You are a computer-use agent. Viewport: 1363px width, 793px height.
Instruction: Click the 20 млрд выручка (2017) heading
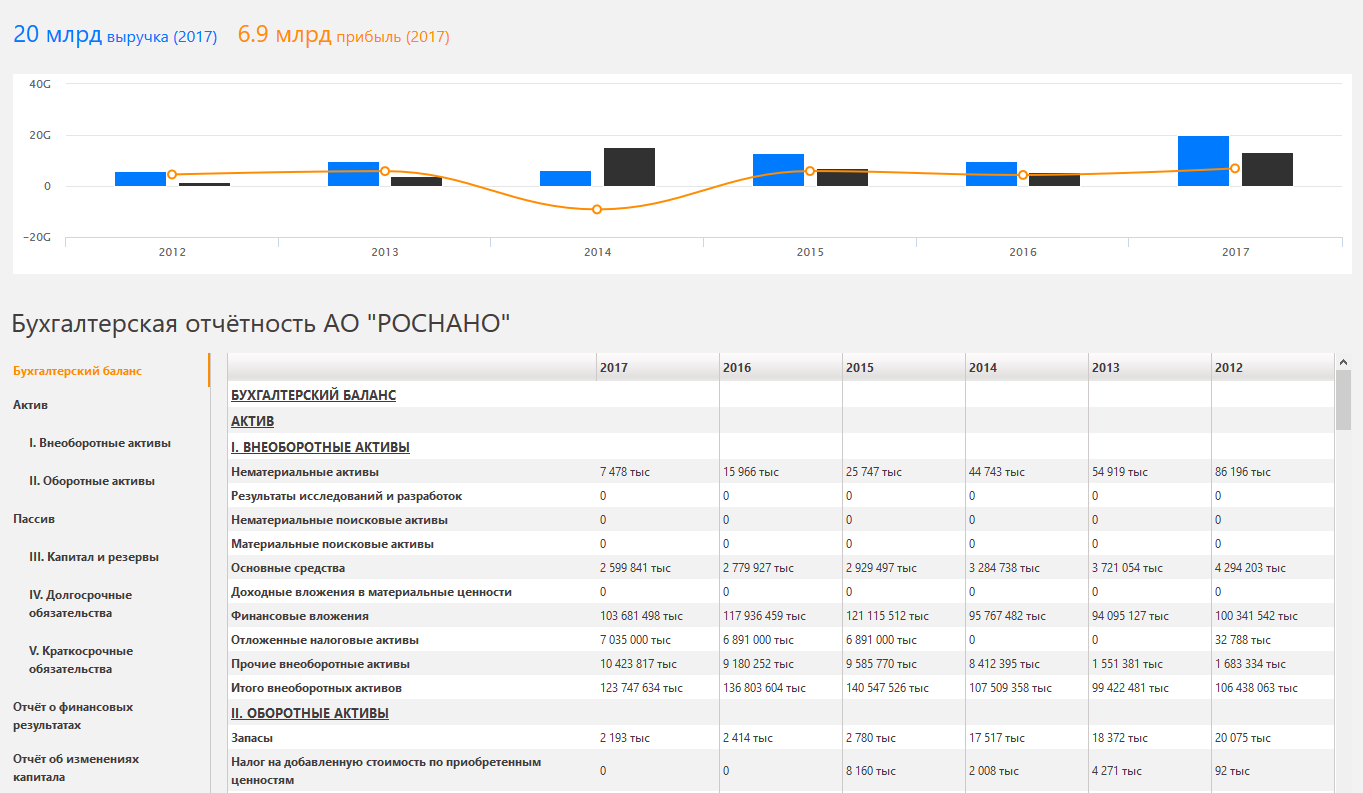[115, 35]
